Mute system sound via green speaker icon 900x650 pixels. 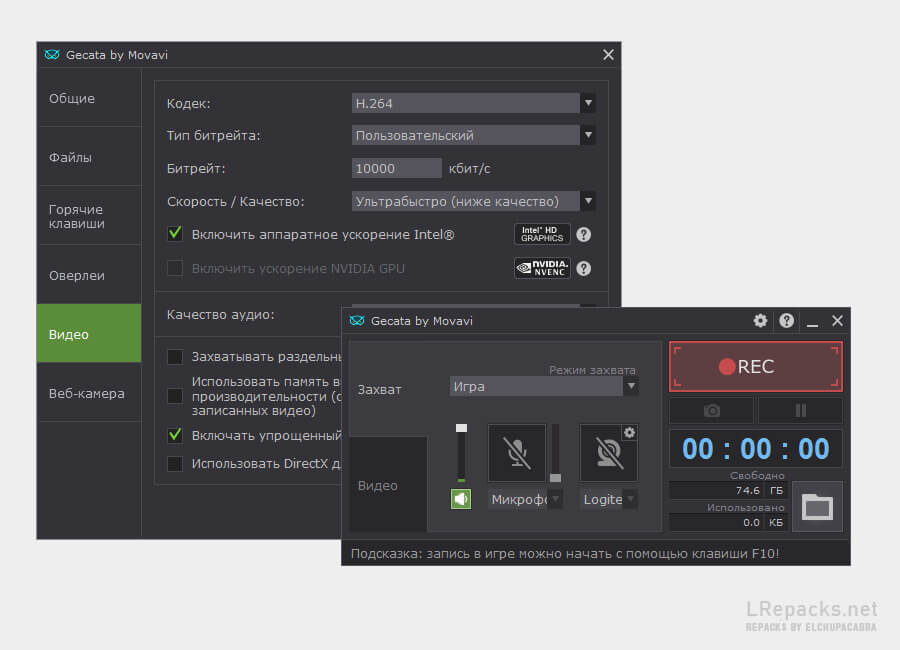(461, 499)
